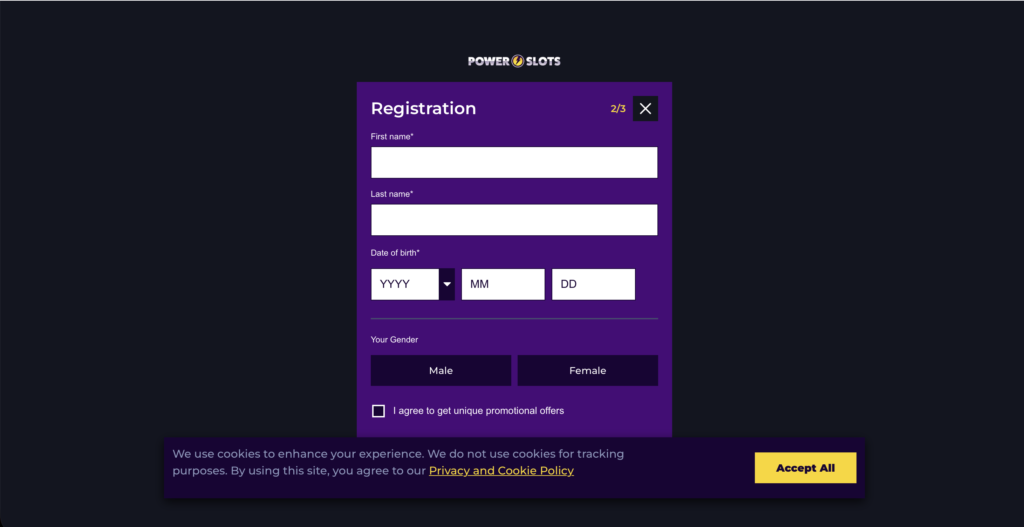Click the First name input field

514,162
